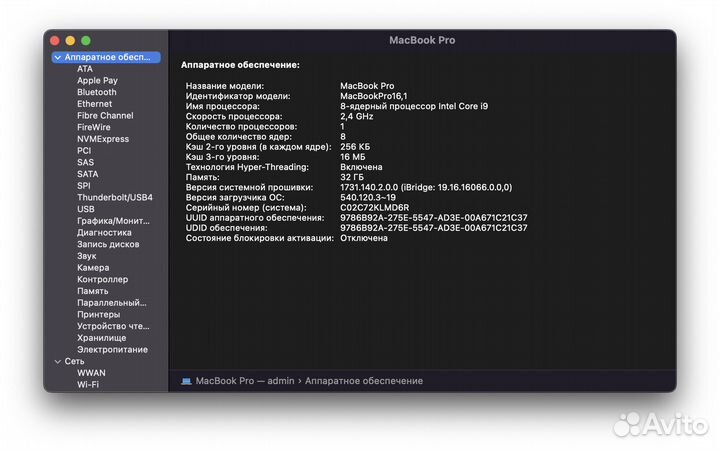The height and width of the screenshot is (450, 720).
Task: Open the Диагностика entry
Action: [104, 233]
